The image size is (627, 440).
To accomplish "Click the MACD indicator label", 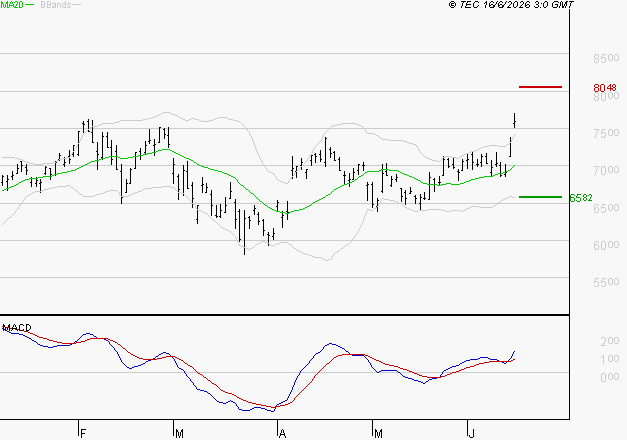I will (17, 328).
